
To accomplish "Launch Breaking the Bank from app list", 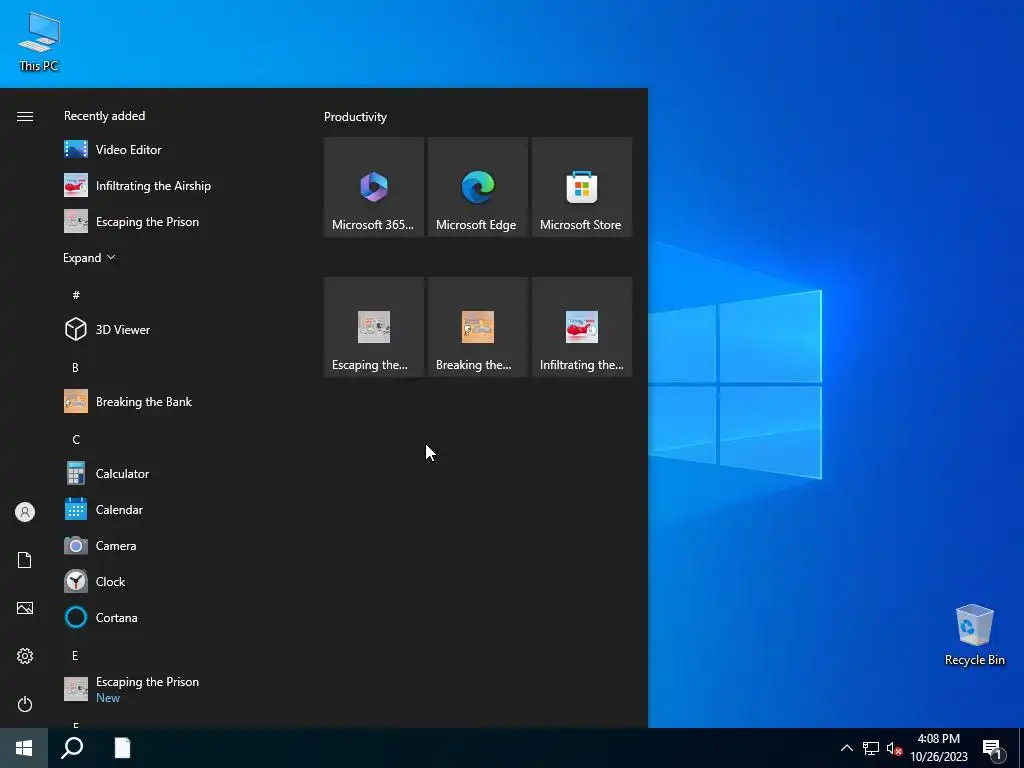I will 176,402.
